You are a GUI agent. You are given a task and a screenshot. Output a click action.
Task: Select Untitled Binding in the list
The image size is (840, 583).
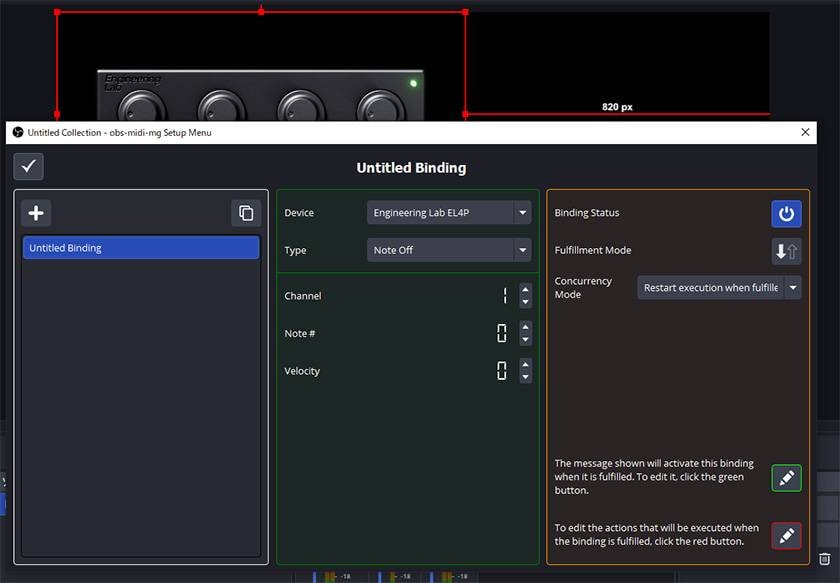[141, 248]
